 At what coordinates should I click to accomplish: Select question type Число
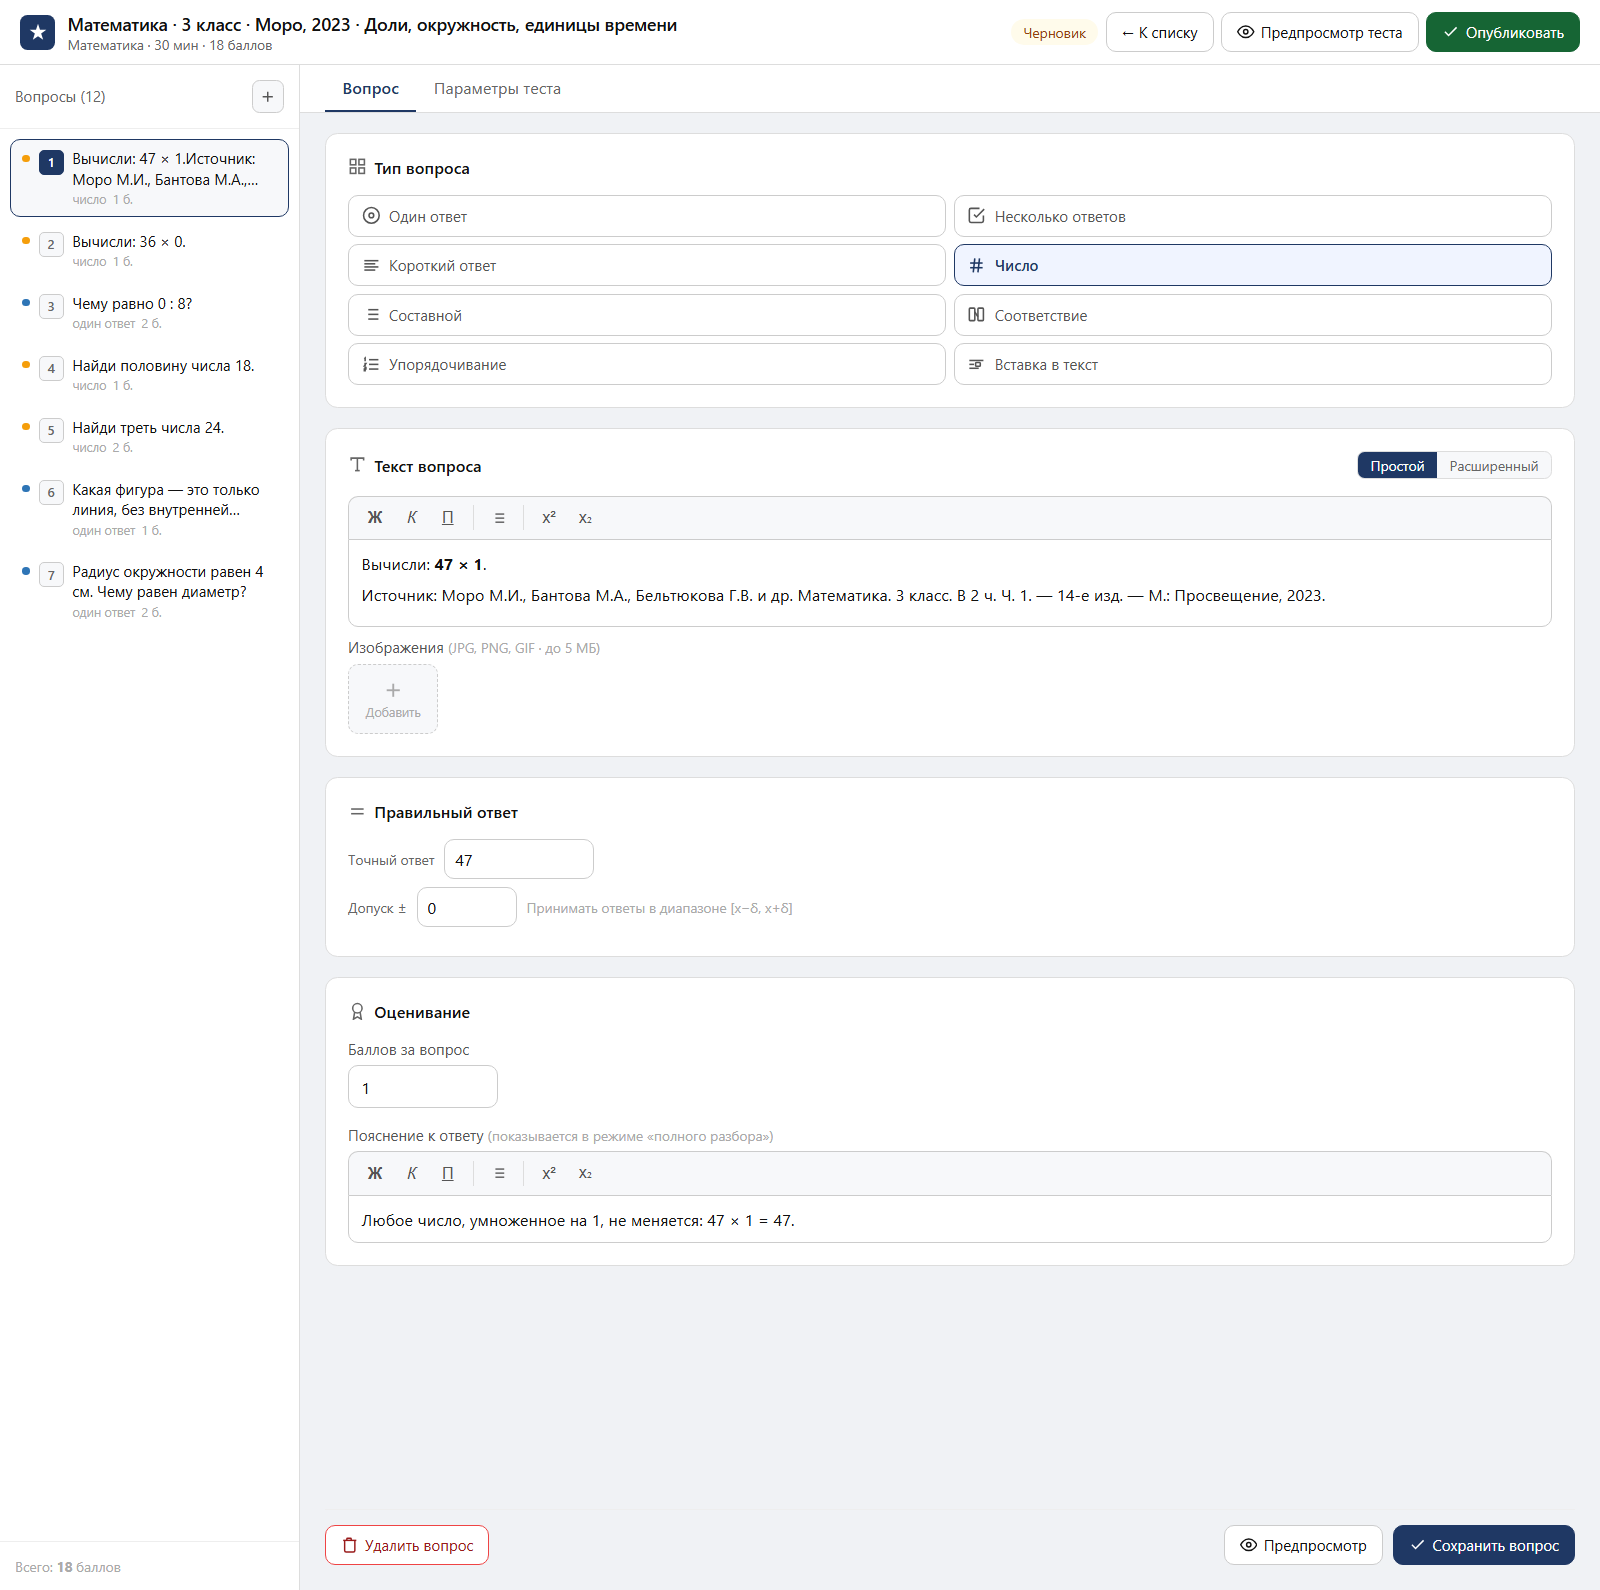point(1252,265)
